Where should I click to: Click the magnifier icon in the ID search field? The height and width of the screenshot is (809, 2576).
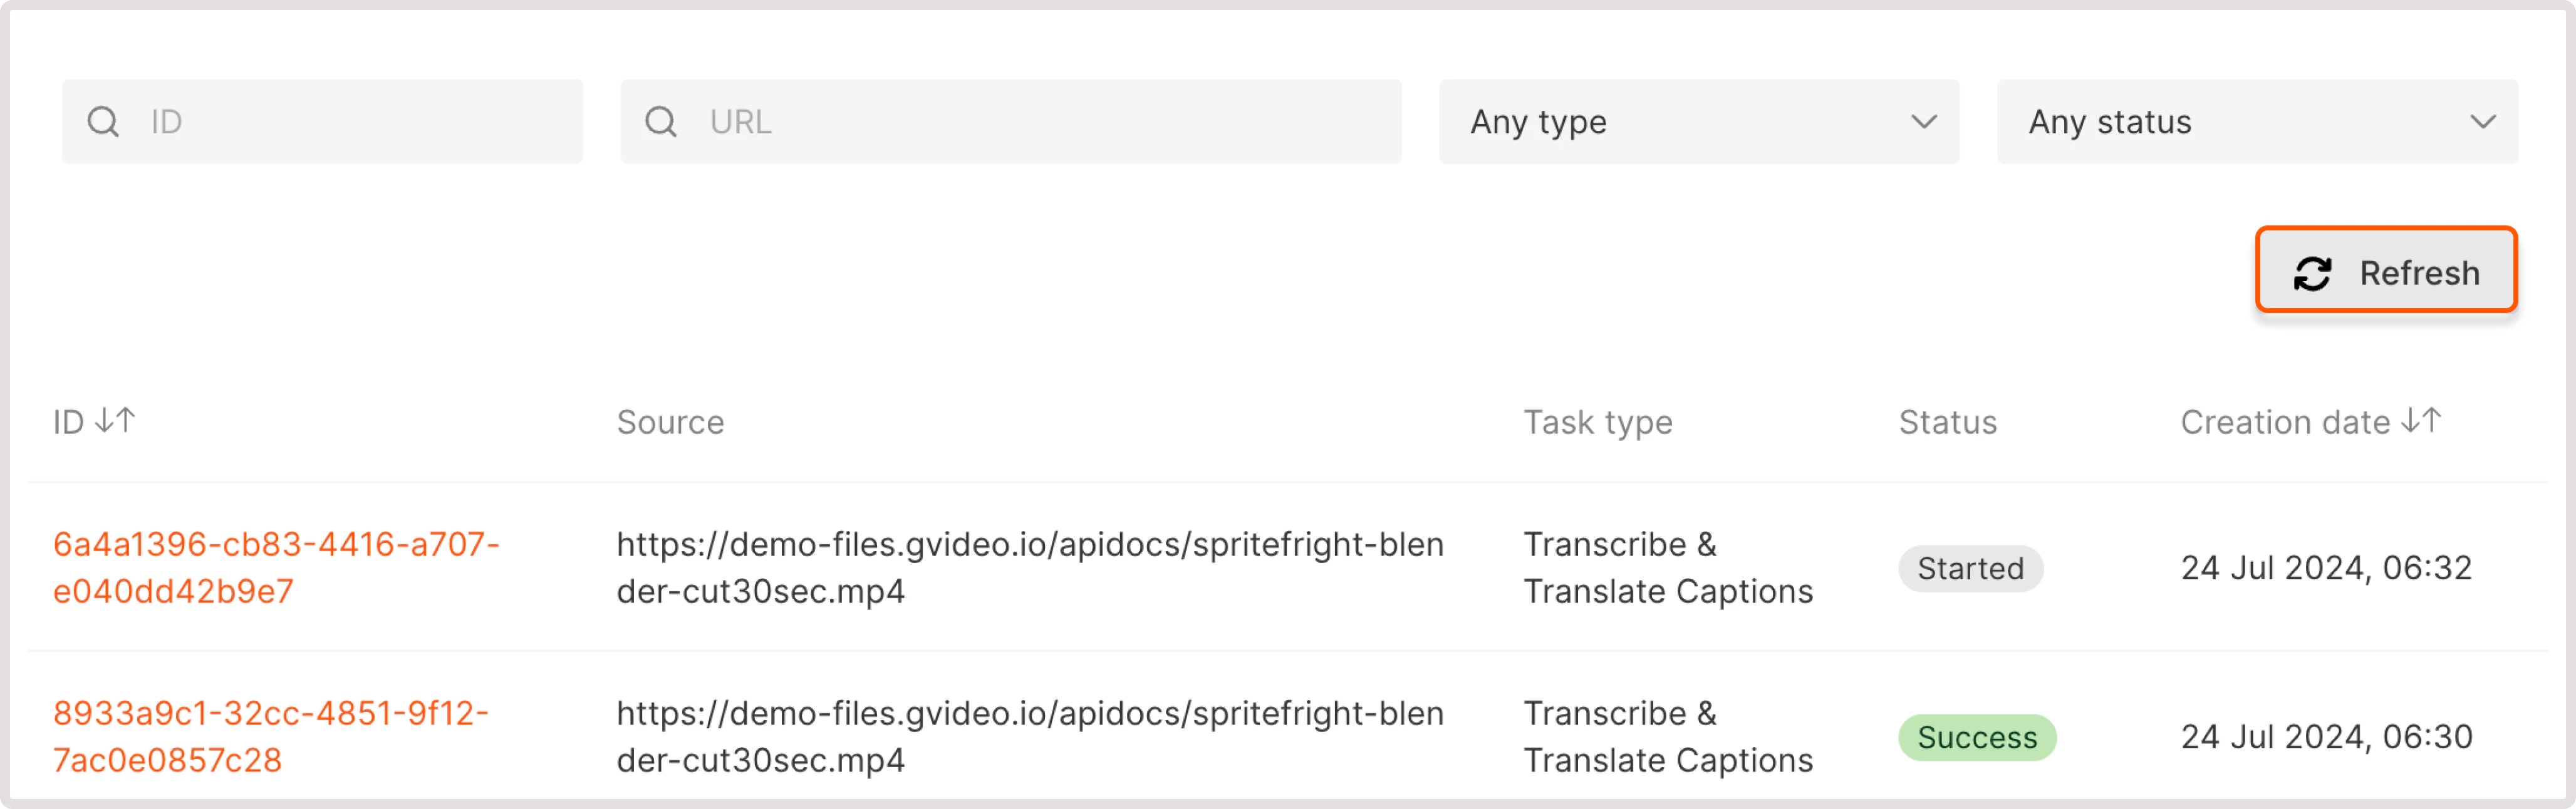pos(104,121)
